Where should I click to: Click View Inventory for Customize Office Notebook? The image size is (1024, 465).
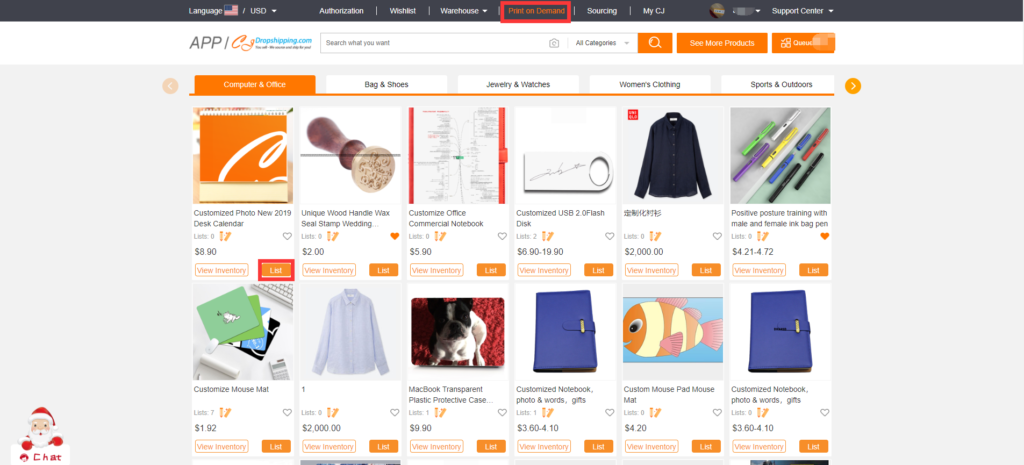click(x=436, y=270)
